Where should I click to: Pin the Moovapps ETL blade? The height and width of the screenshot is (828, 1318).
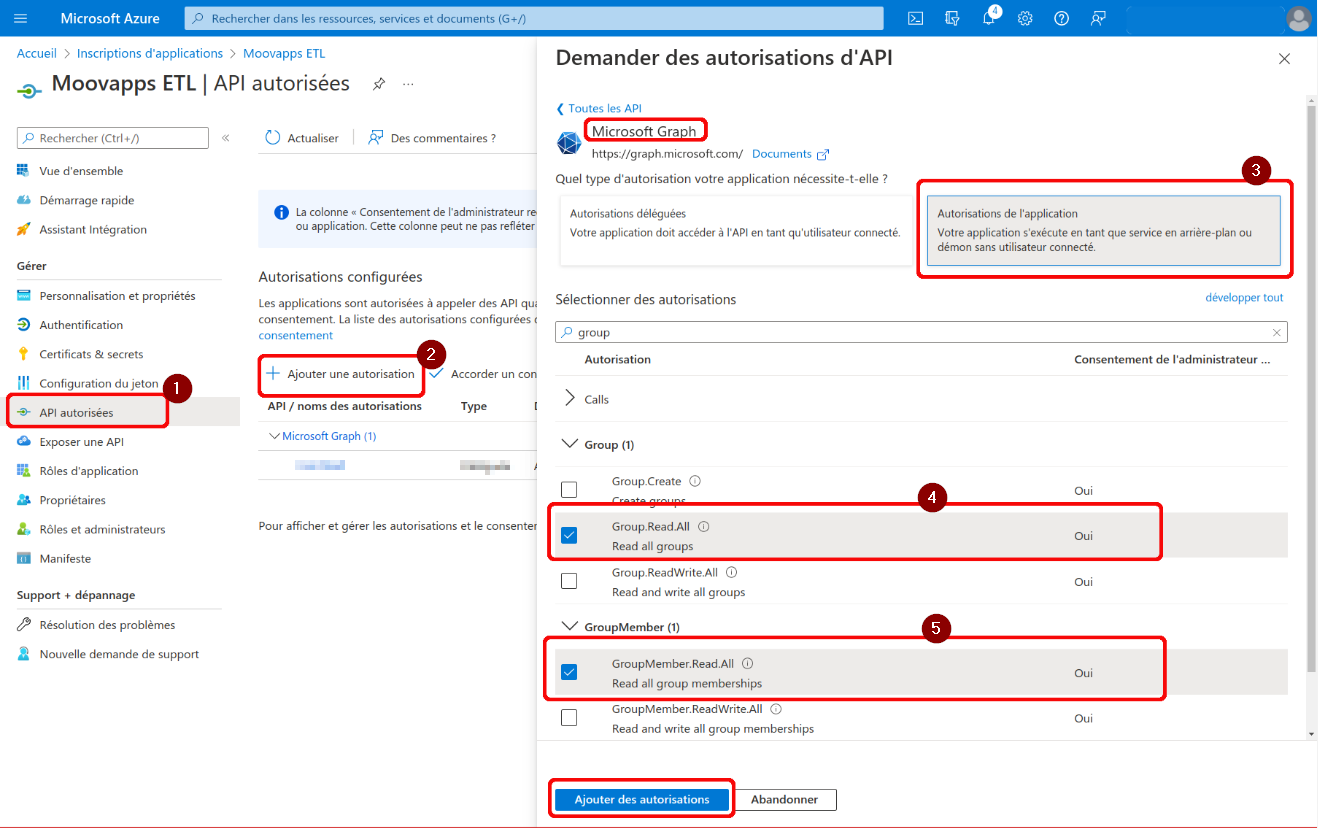[x=379, y=84]
